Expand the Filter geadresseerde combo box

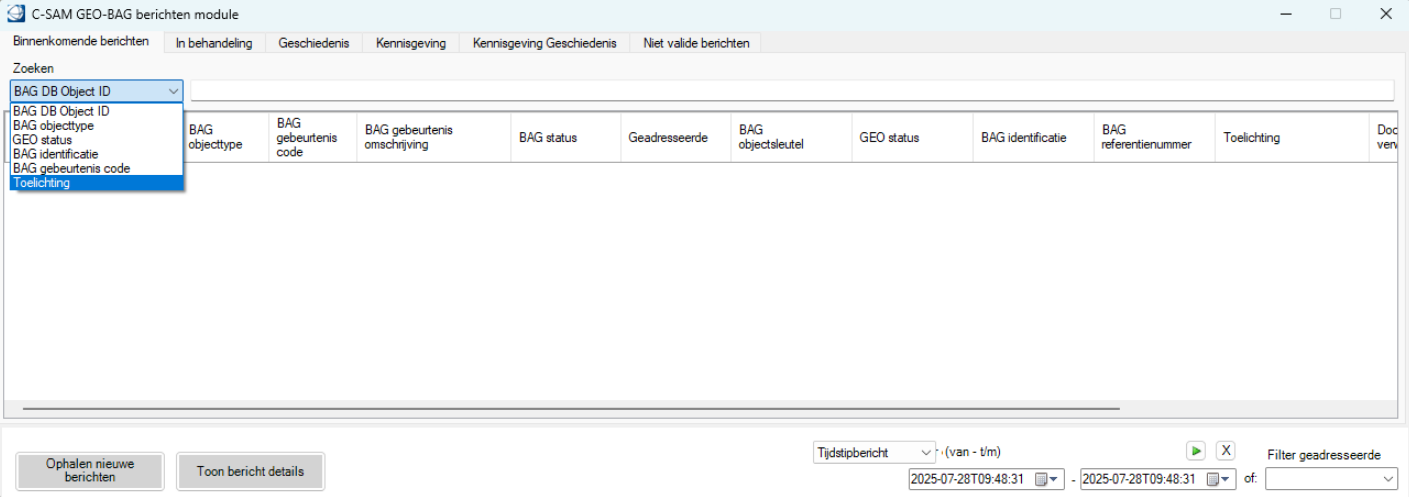click(x=1387, y=479)
